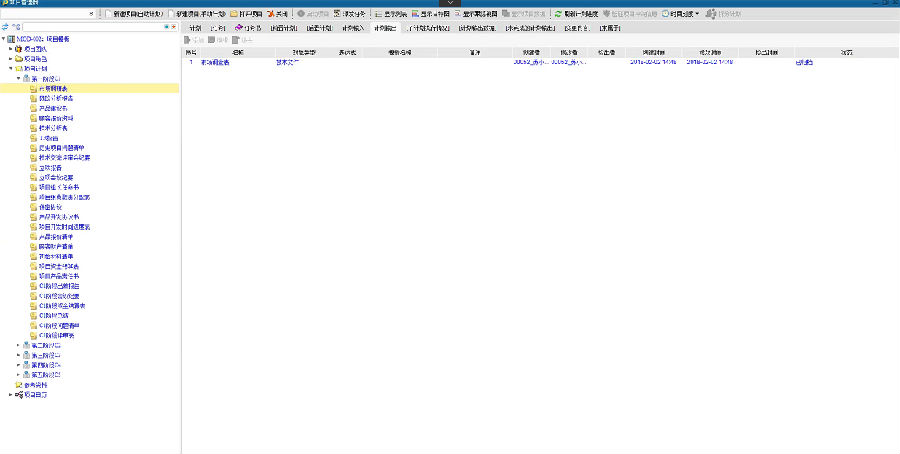
Task: Click the reference materials (参考资料) star icon
Action: tap(18, 385)
